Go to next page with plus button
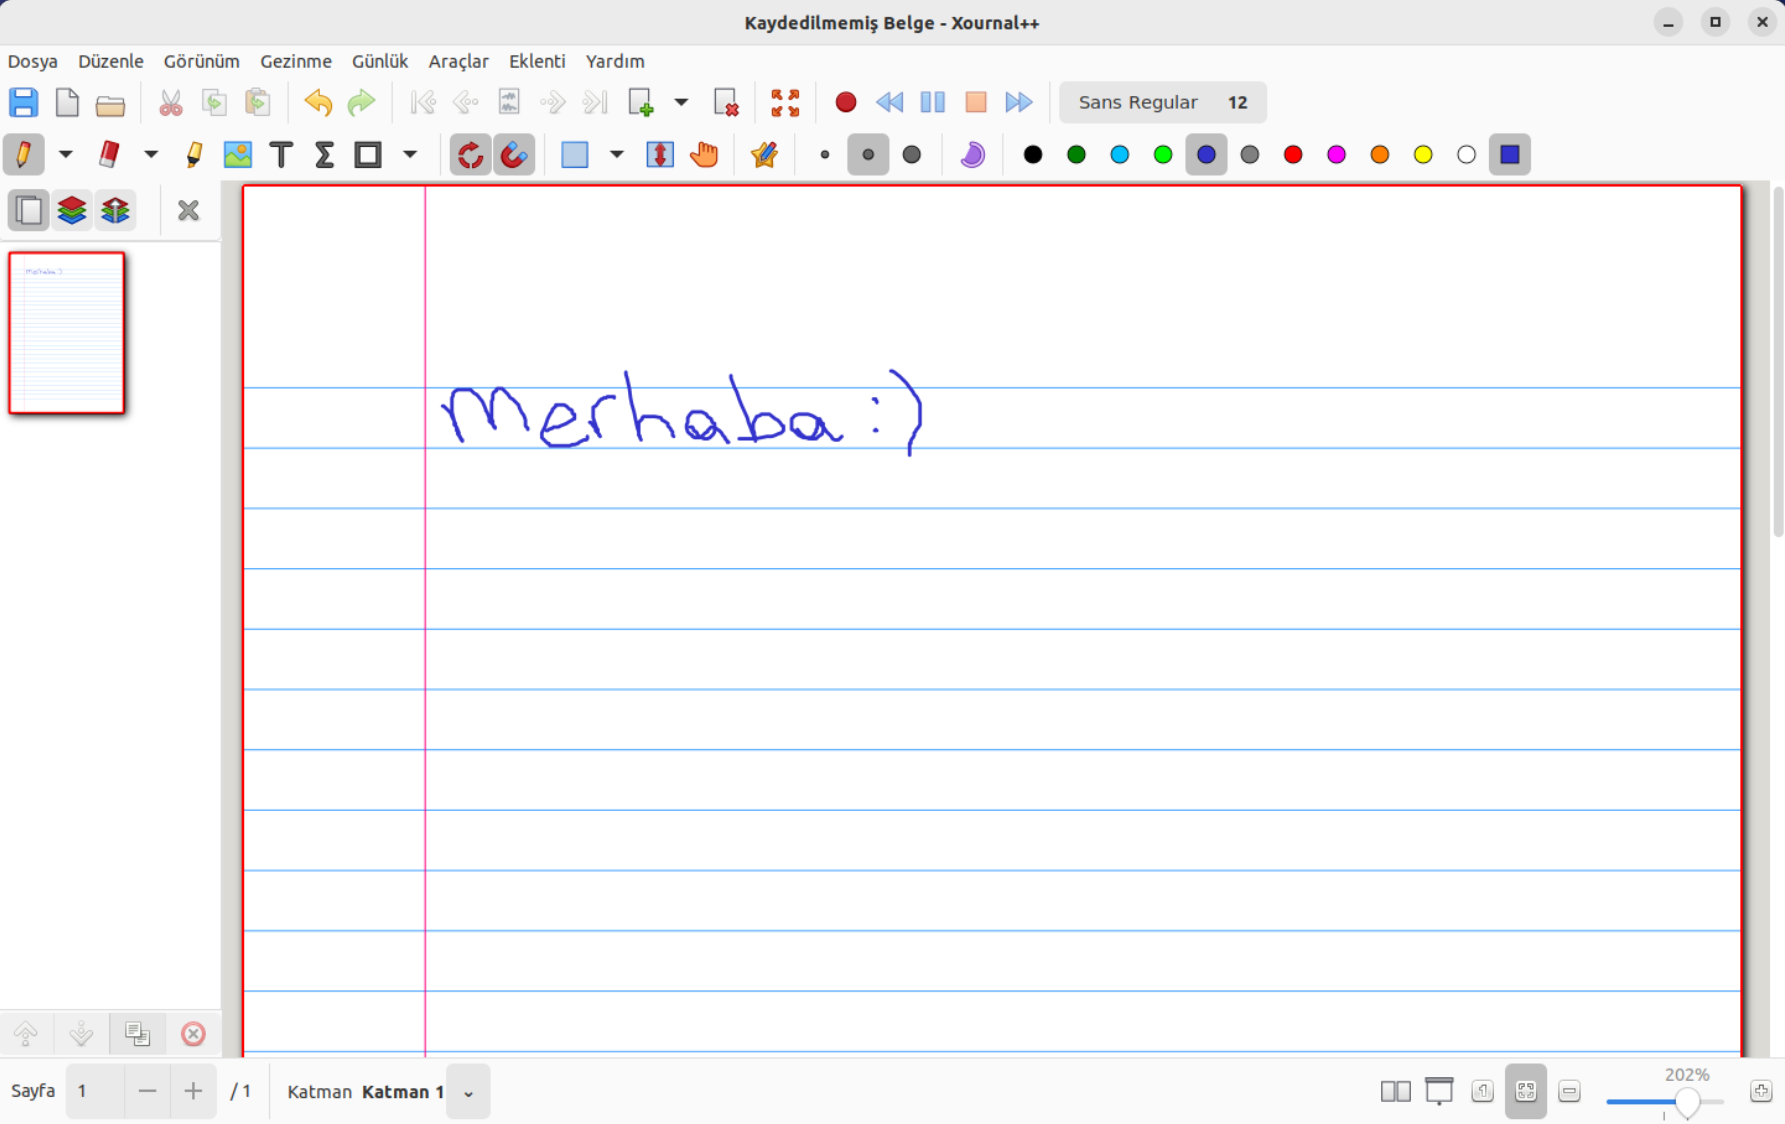The width and height of the screenshot is (1785, 1124). (193, 1091)
